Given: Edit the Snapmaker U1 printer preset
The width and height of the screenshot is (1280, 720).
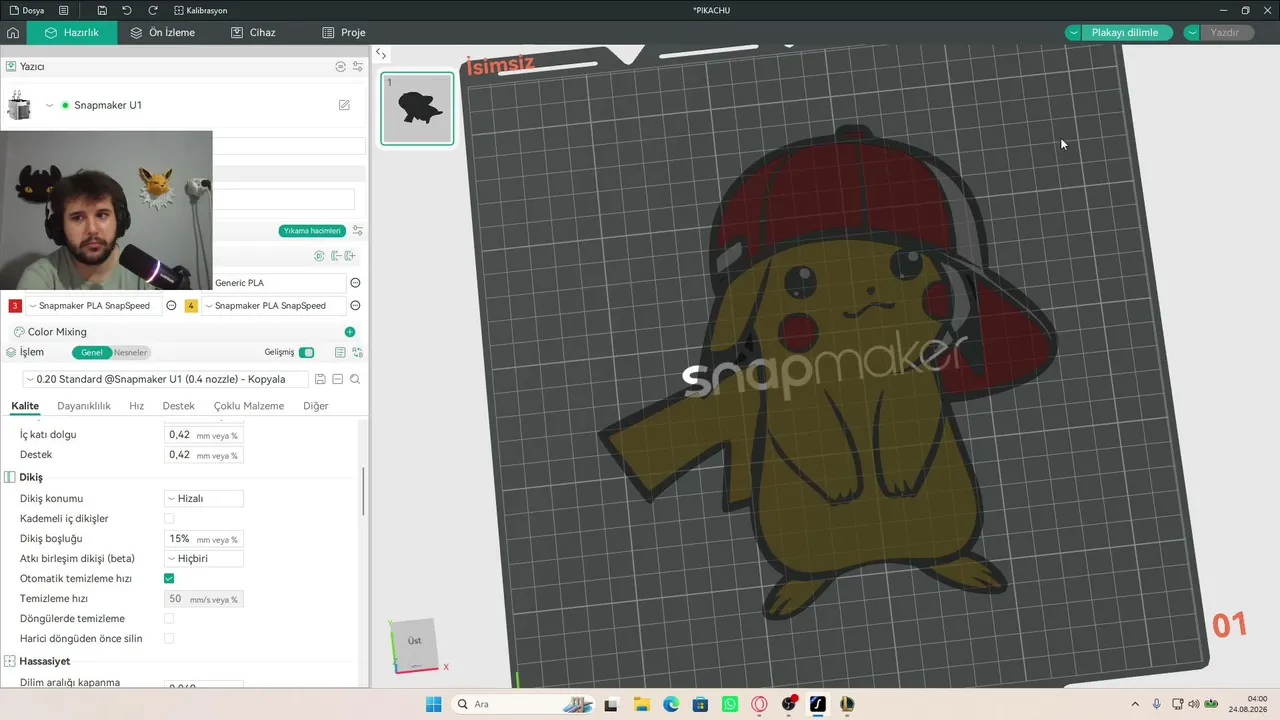Looking at the screenshot, I should point(344,105).
